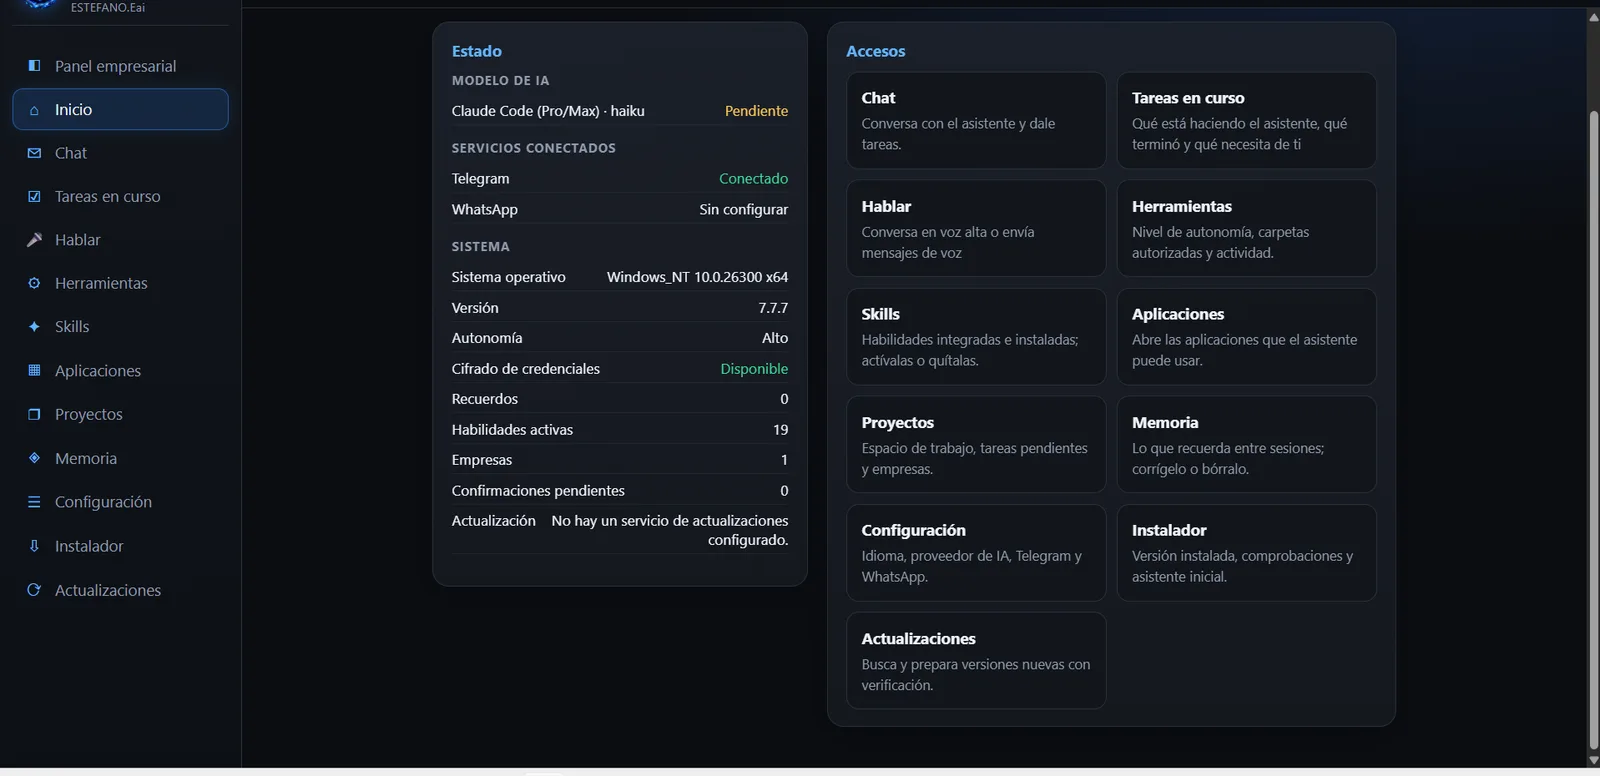Open the Tareas en curso access card

[x=1246, y=121]
